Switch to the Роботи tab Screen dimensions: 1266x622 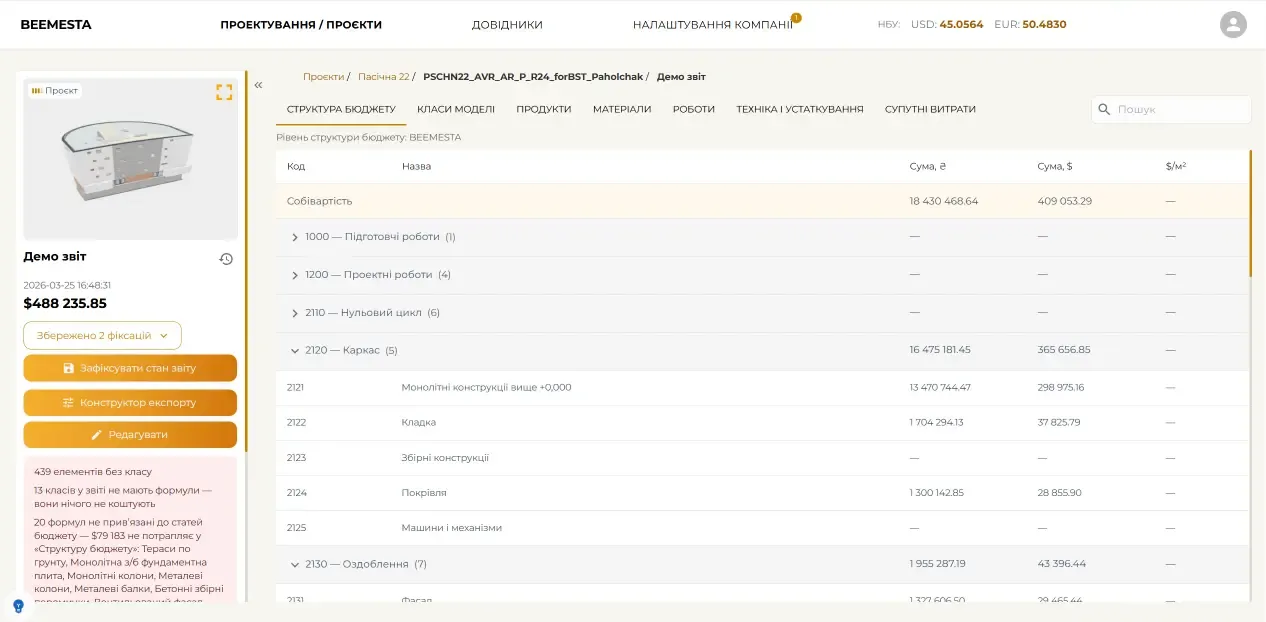(x=694, y=109)
